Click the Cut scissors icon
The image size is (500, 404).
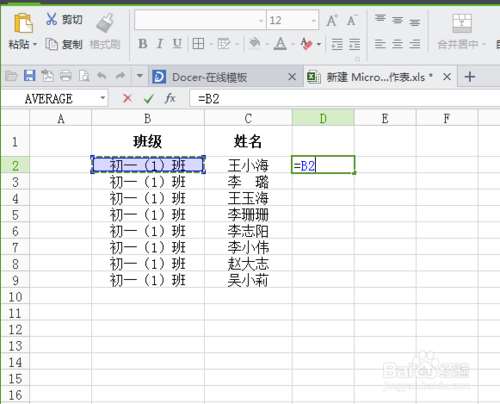(x=52, y=19)
